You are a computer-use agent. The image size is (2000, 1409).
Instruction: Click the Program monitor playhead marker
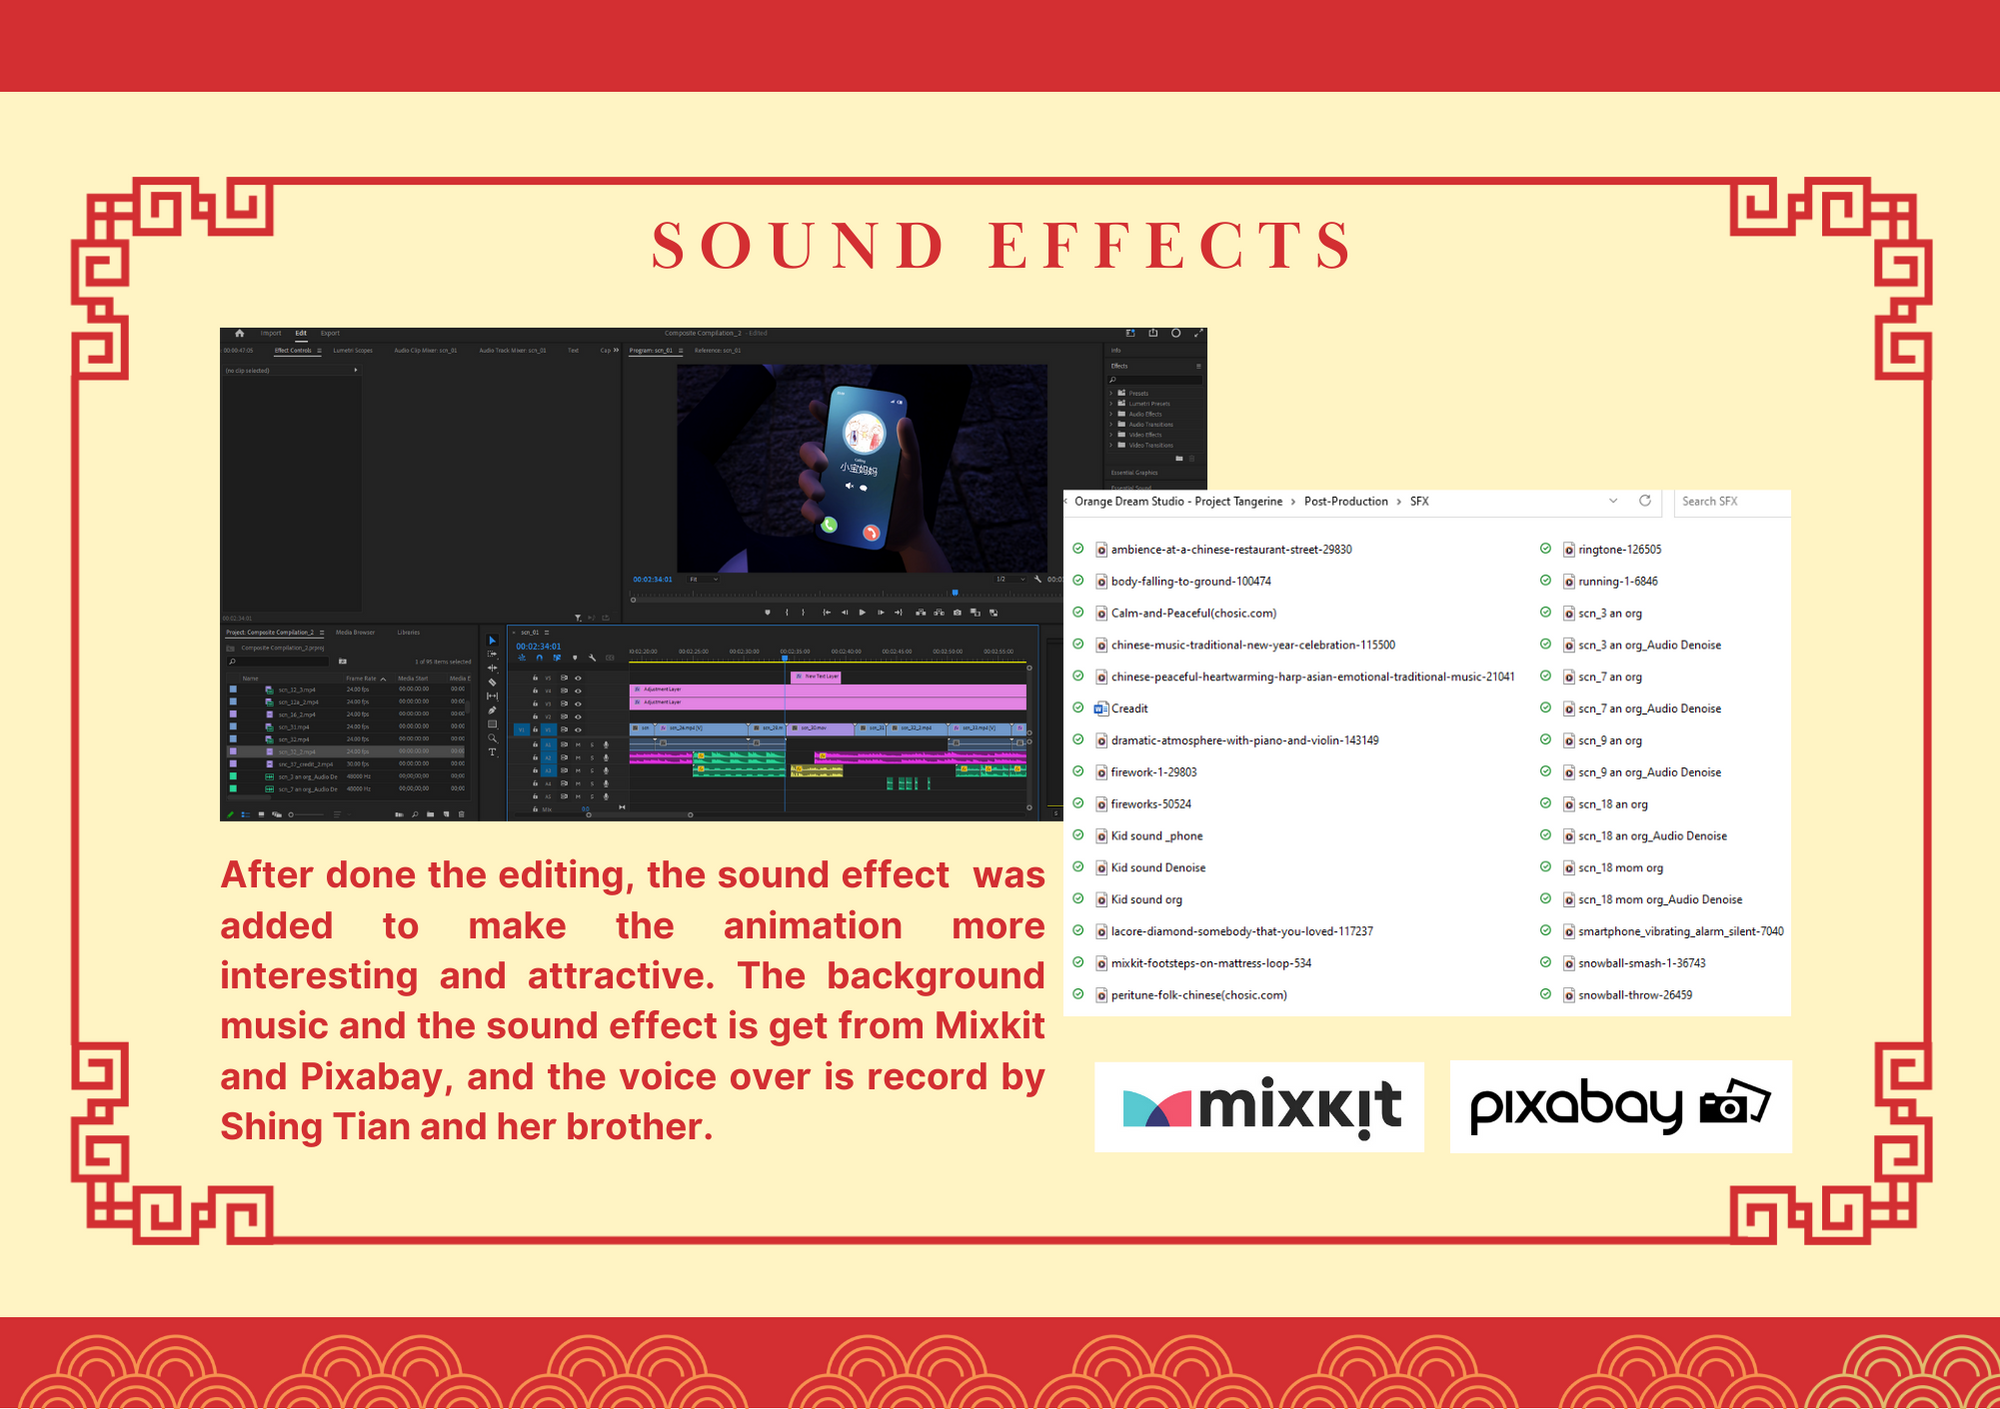click(x=955, y=592)
